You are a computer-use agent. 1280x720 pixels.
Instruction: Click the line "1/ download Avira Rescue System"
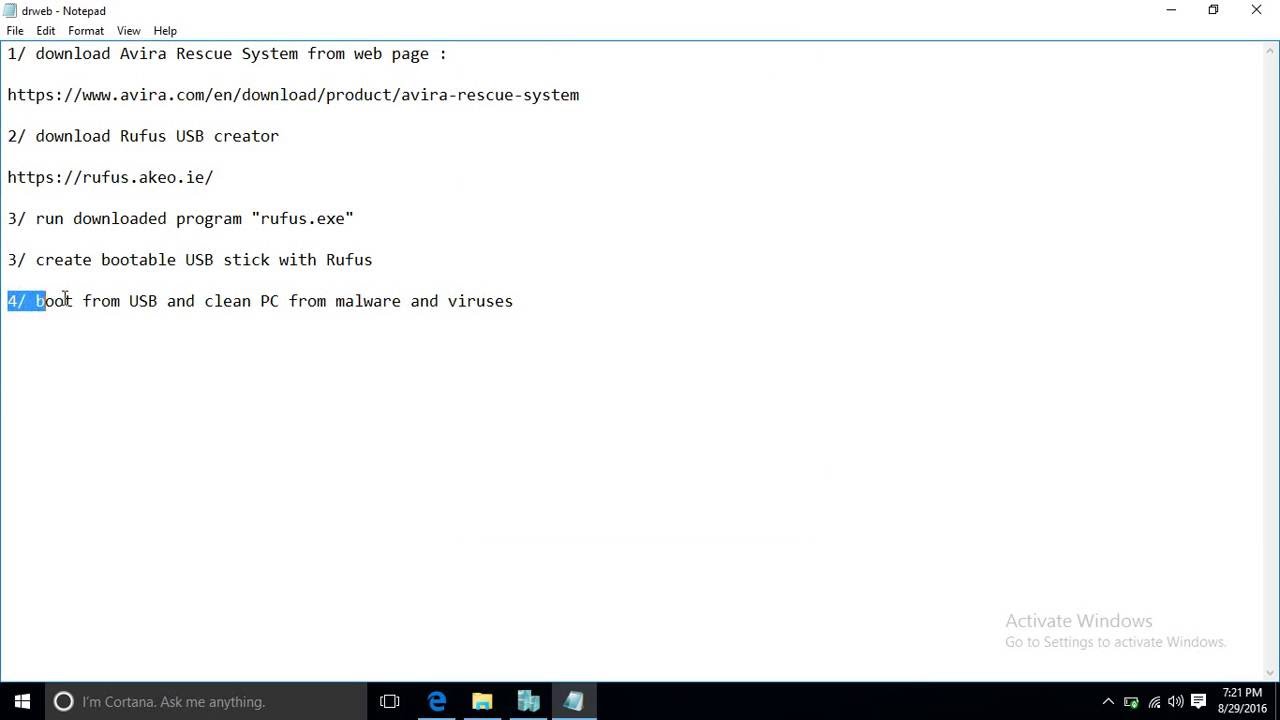227,54
